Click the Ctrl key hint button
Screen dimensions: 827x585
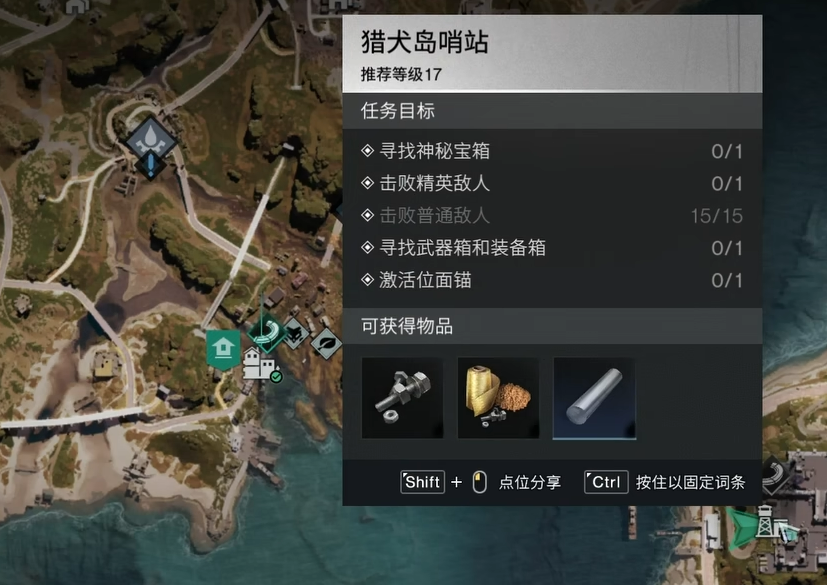point(606,482)
